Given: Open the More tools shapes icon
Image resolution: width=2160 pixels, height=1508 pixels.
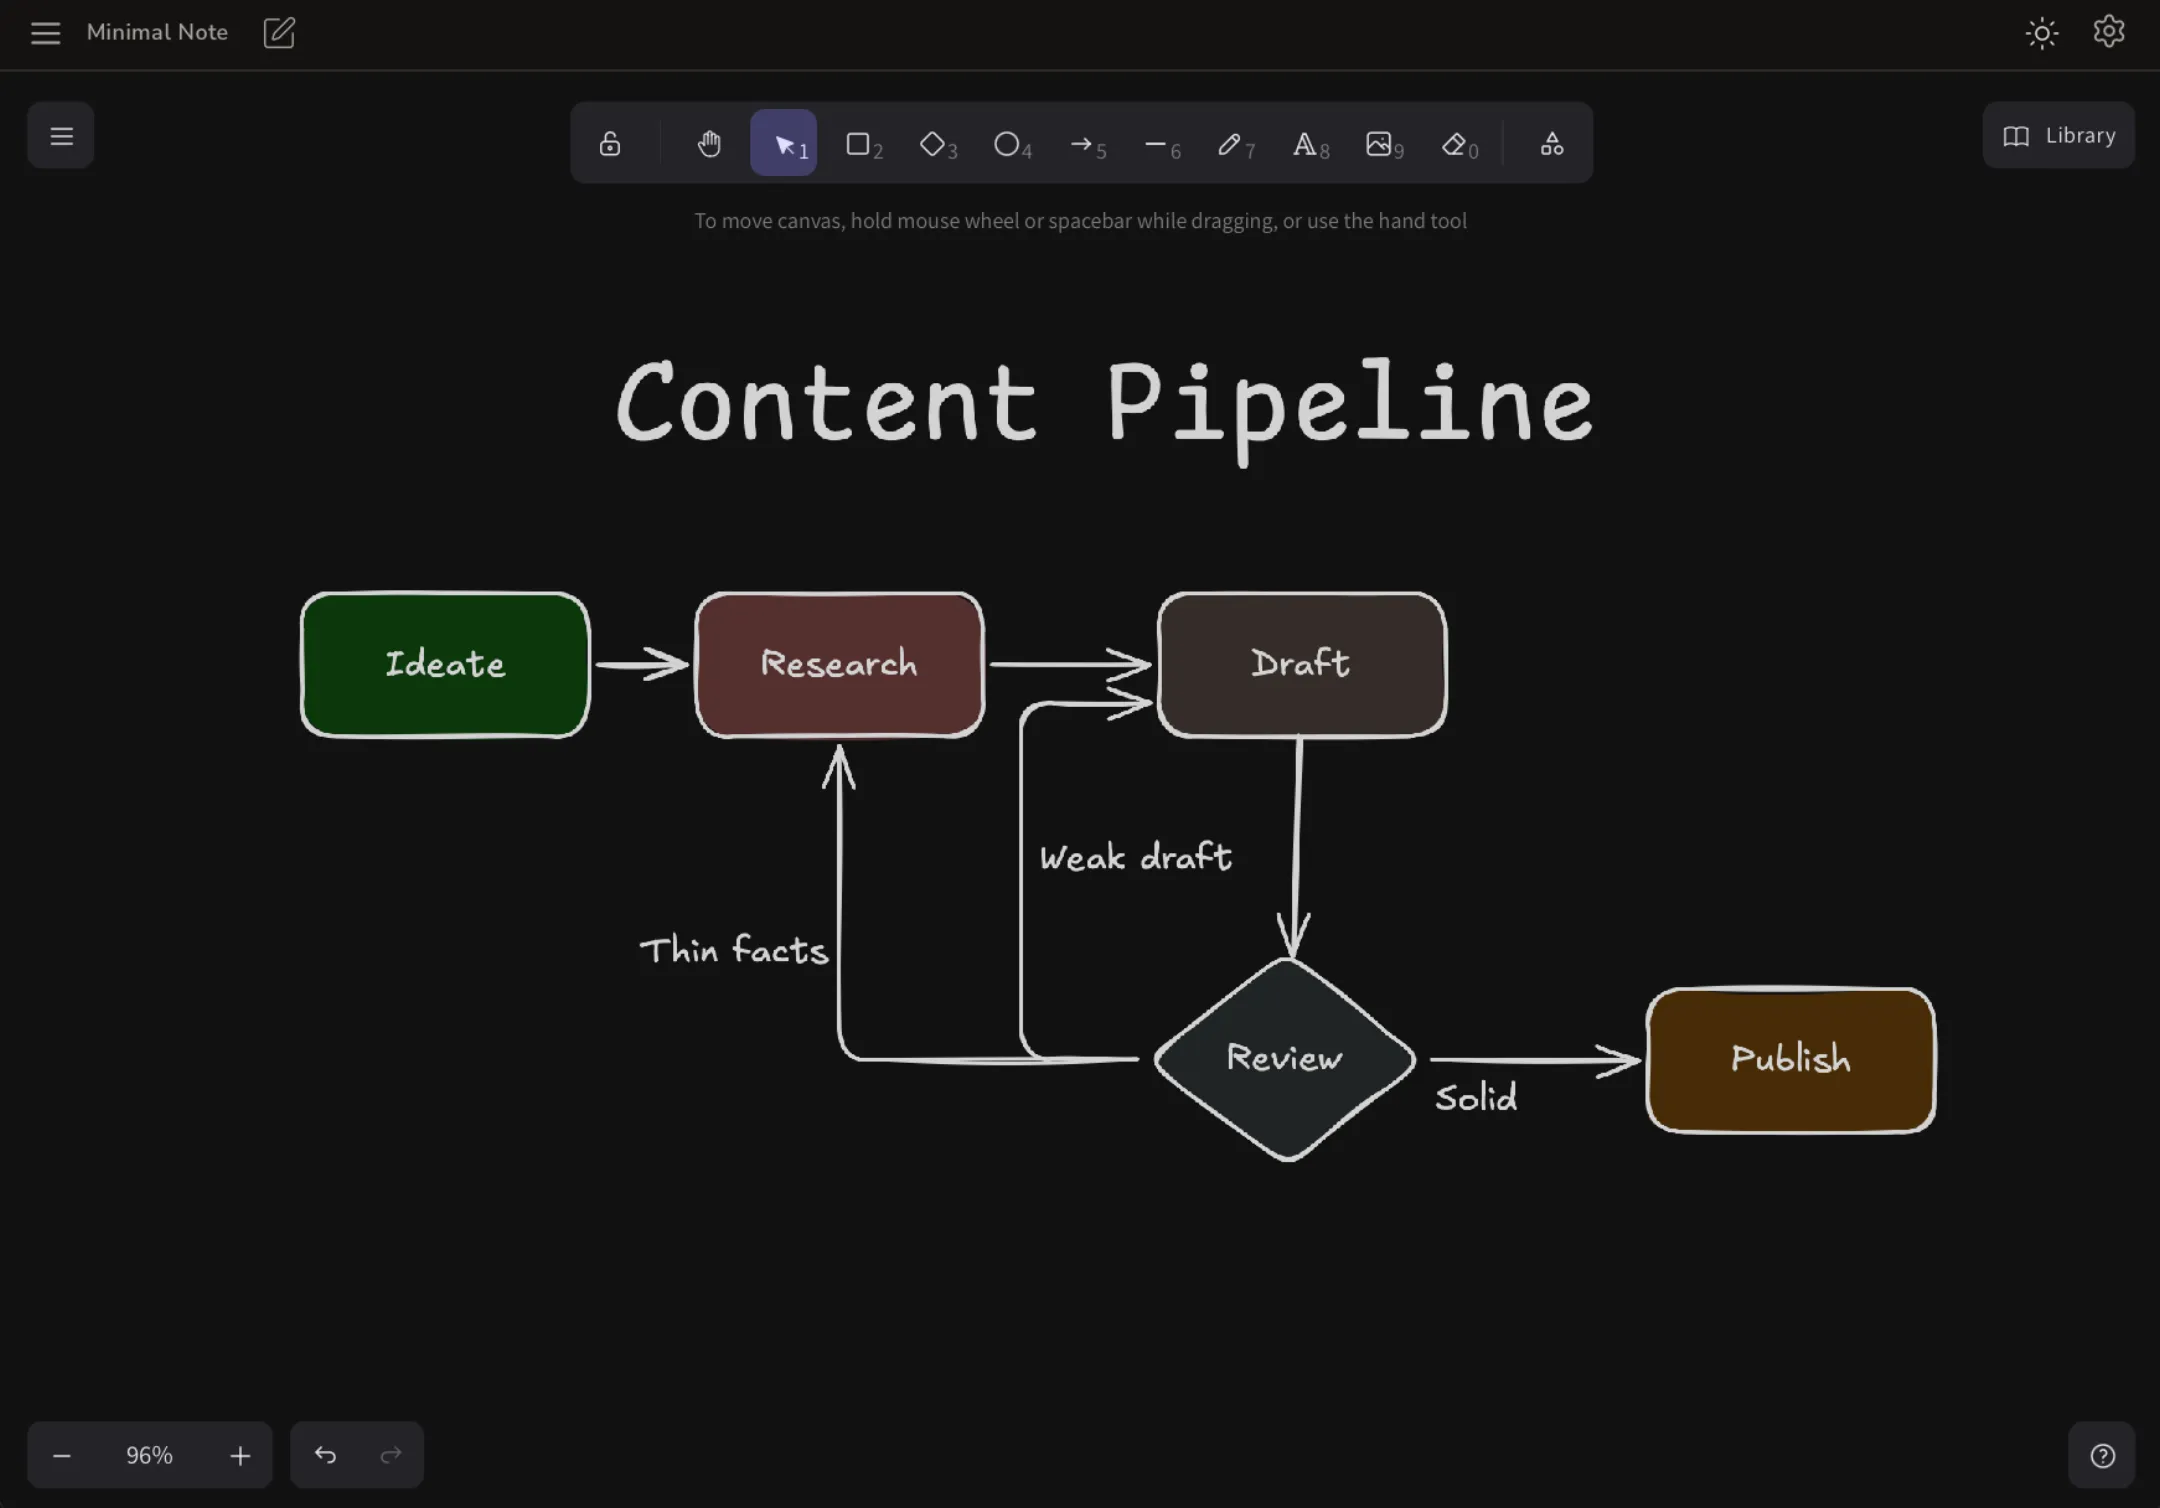Looking at the screenshot, I should click(1552, 143).
